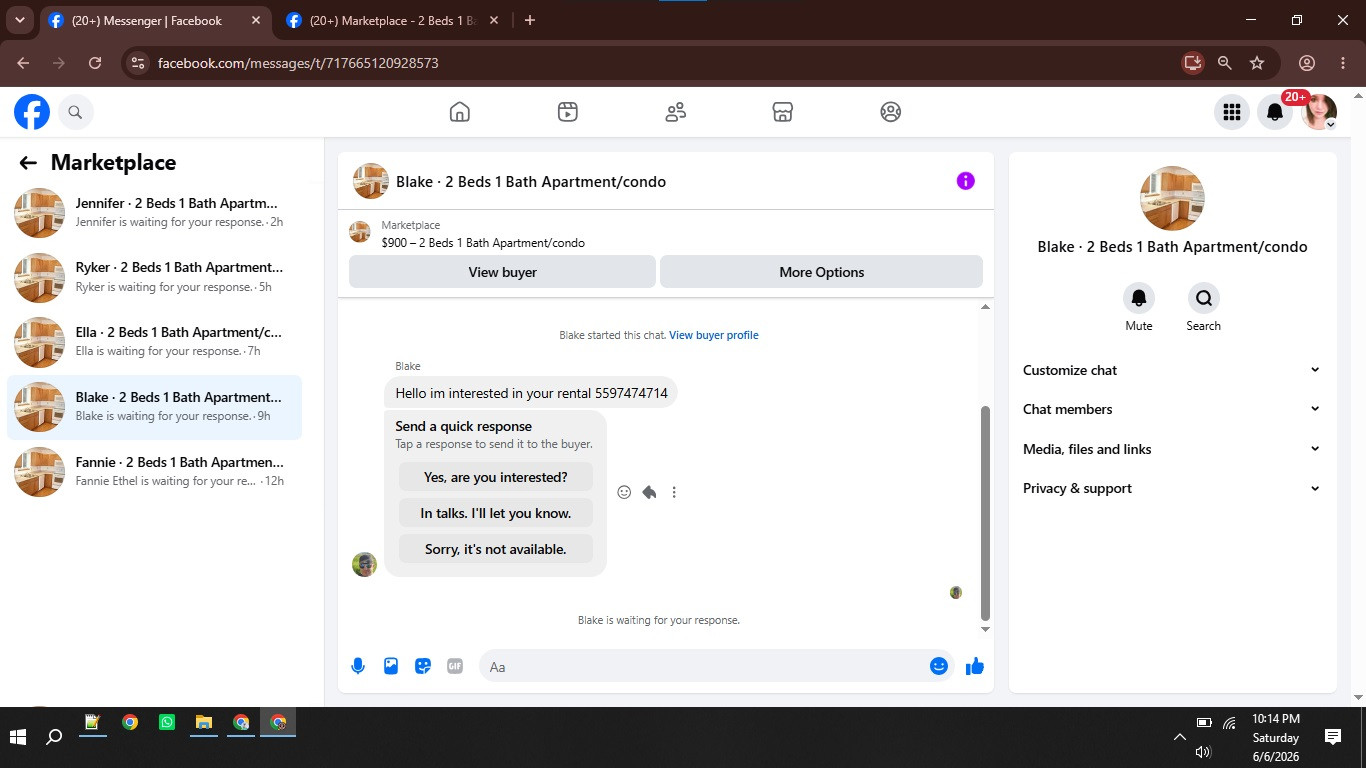
Task: Open Ella's apartment conversation
Action: (154, 342)
